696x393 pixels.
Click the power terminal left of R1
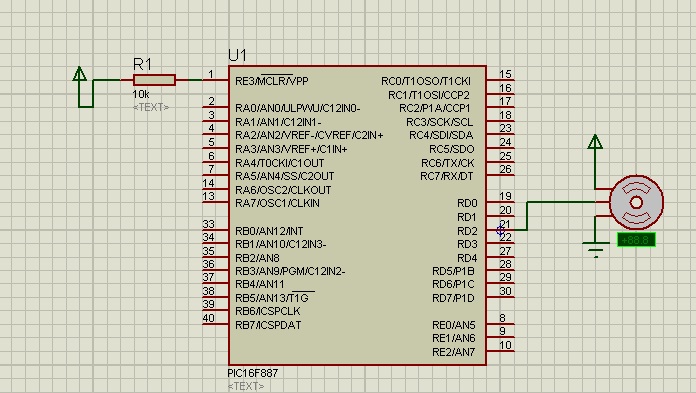tap(79, 74)
